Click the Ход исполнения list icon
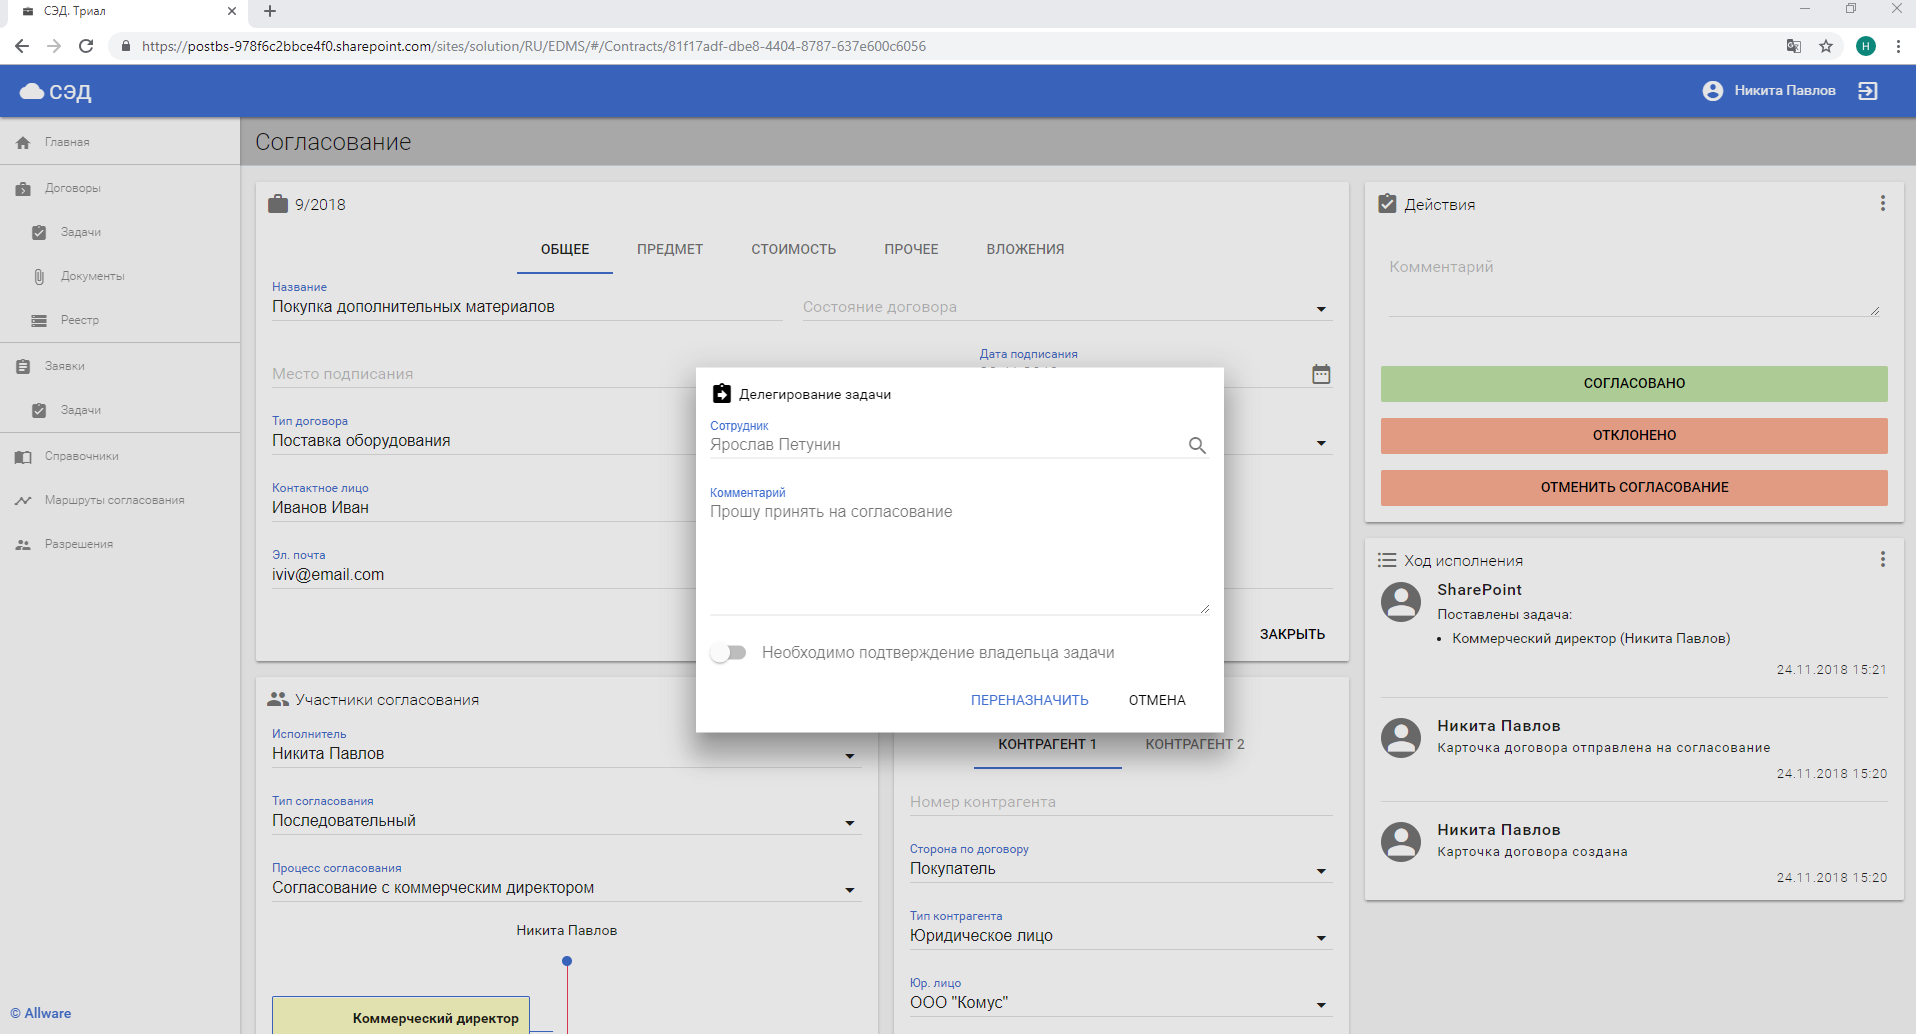The width and height of the screenshot is (1916, 1034). point(1387,560)
